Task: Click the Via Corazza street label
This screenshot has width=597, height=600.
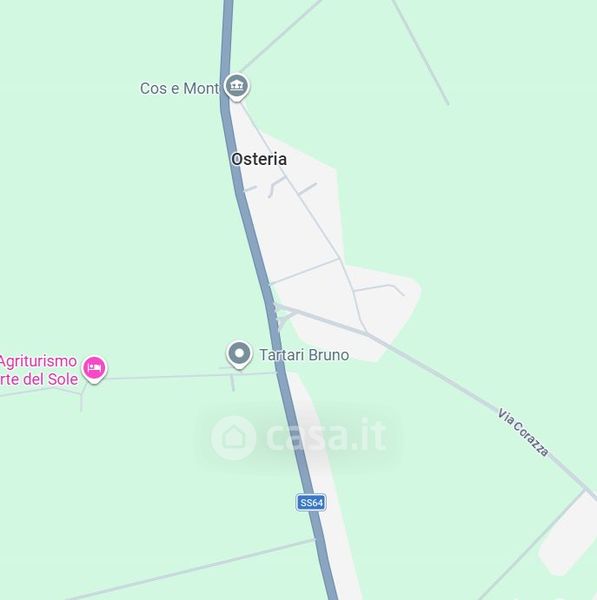Action: (523, 432)
